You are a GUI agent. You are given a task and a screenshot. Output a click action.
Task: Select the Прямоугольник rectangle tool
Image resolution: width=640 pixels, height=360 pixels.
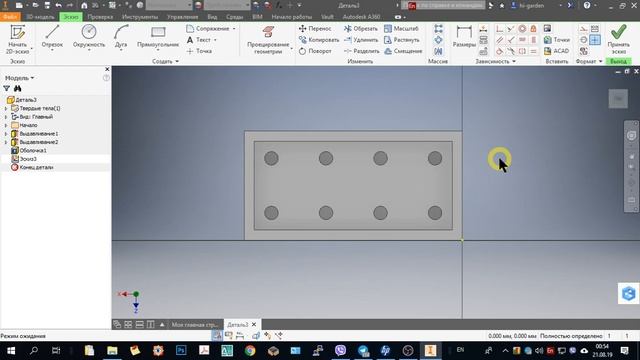158,36
